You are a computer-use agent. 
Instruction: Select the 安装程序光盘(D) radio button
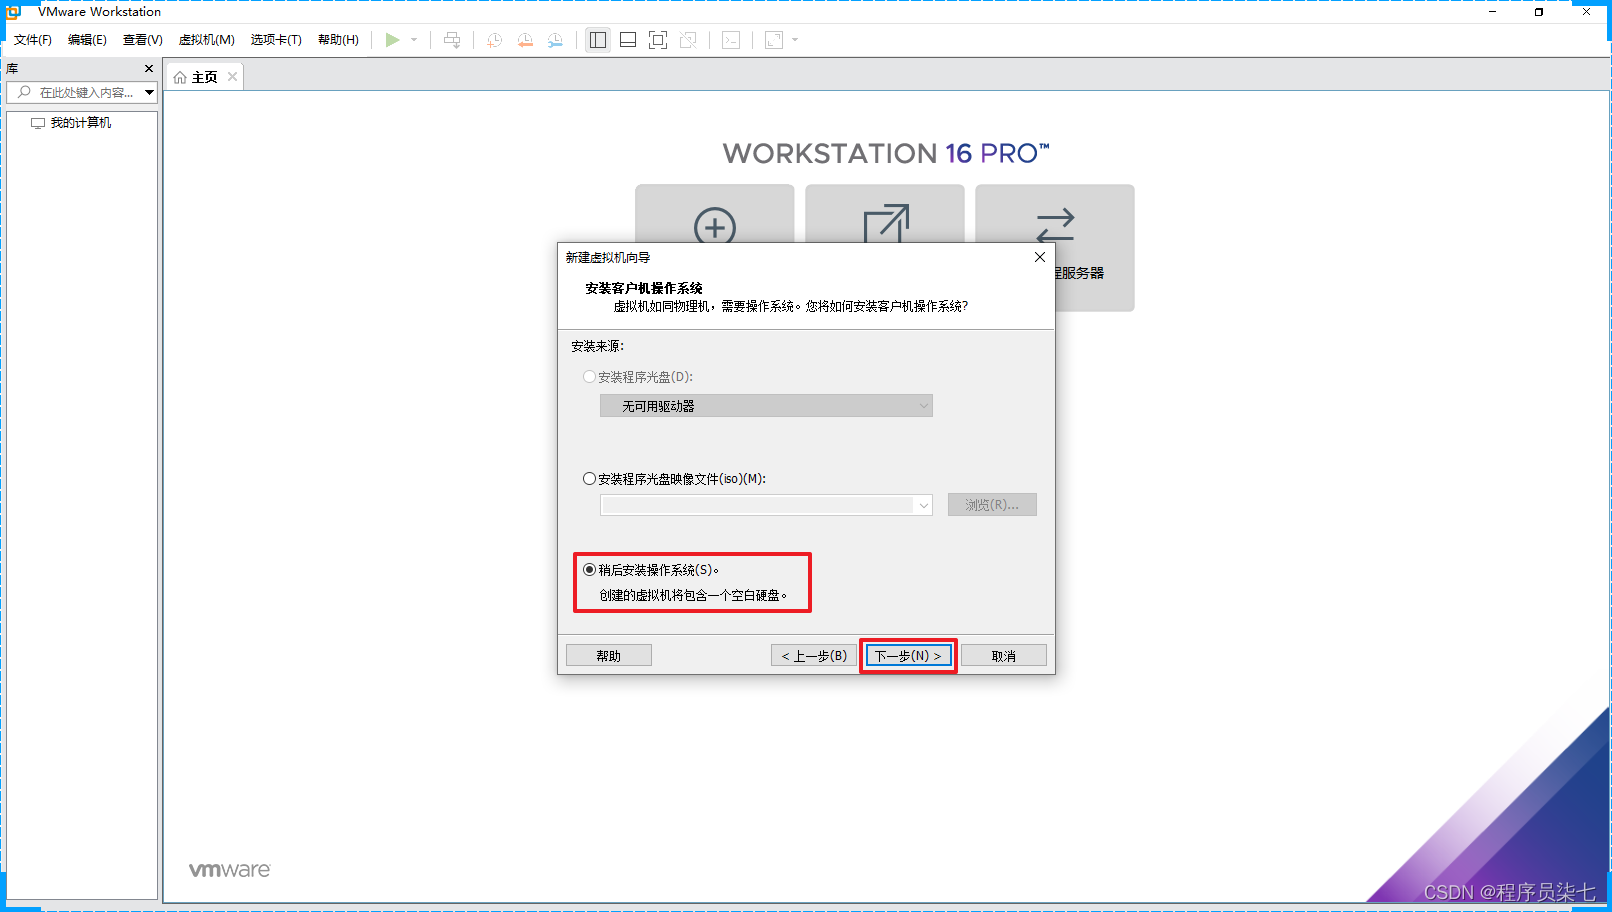pos(589,377)
